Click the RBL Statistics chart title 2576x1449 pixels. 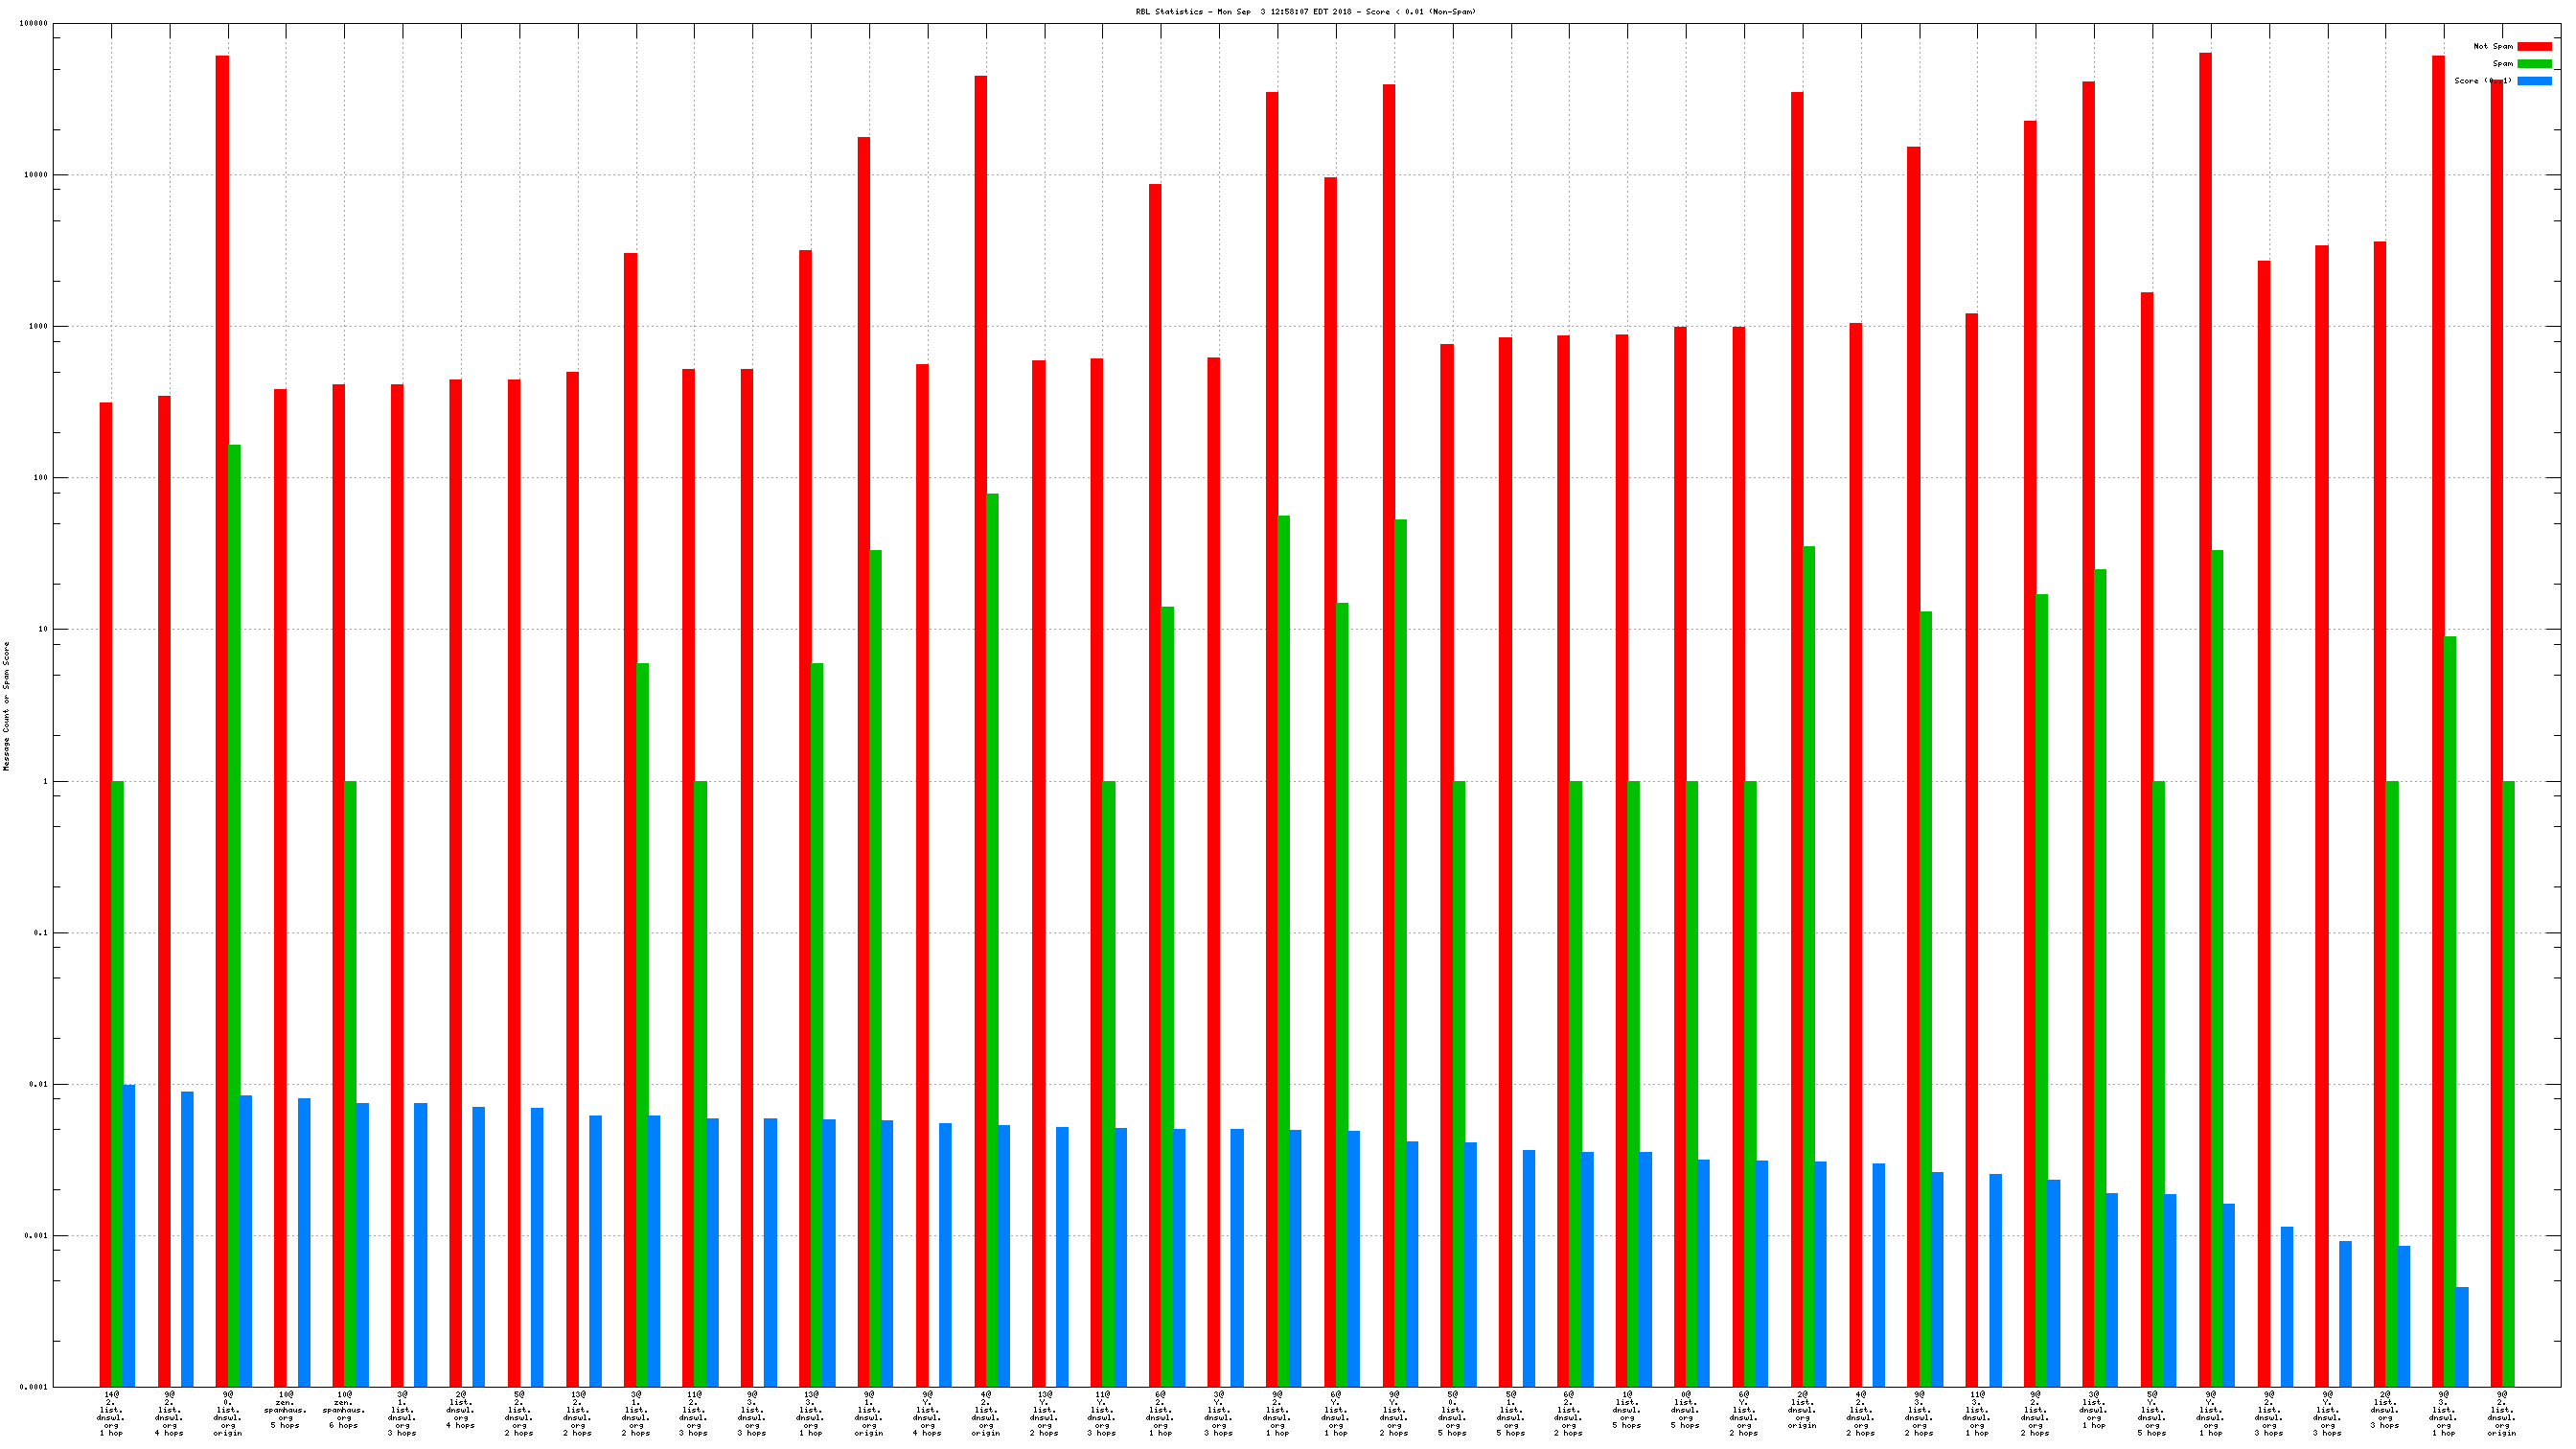[x=1305, y=12]
